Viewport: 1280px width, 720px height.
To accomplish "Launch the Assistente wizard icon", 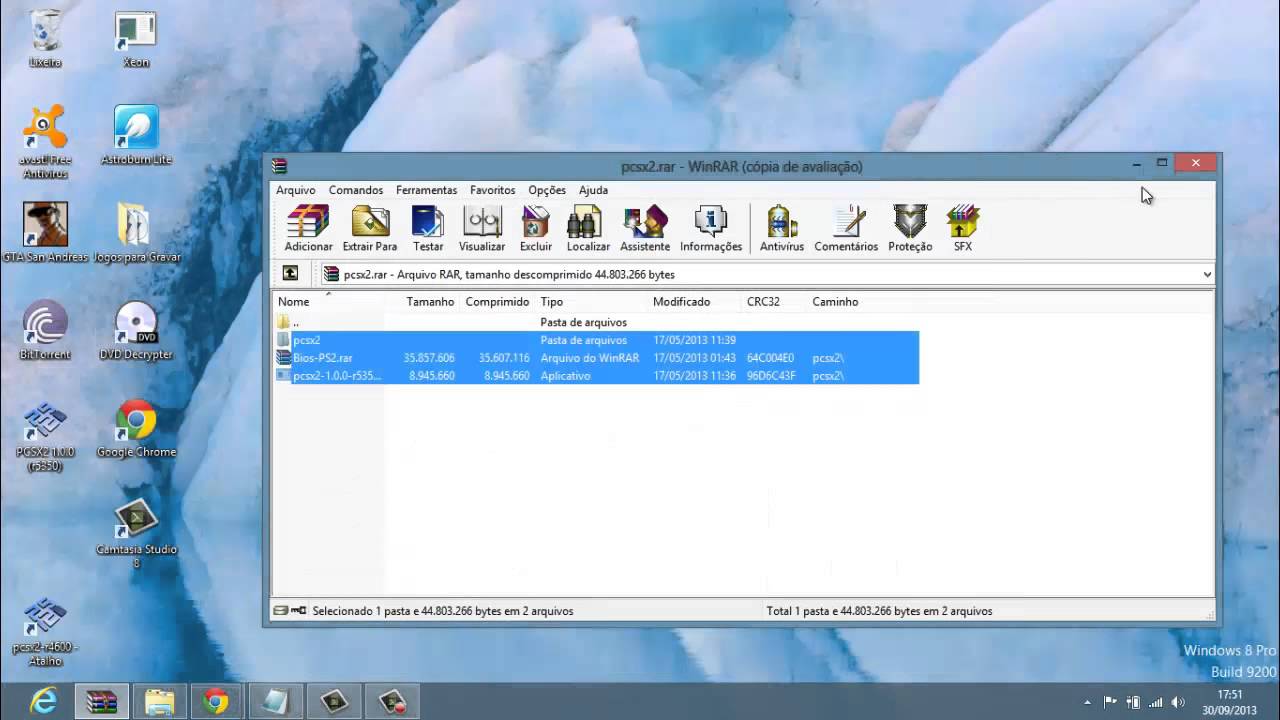I will (x=645, y=229).
